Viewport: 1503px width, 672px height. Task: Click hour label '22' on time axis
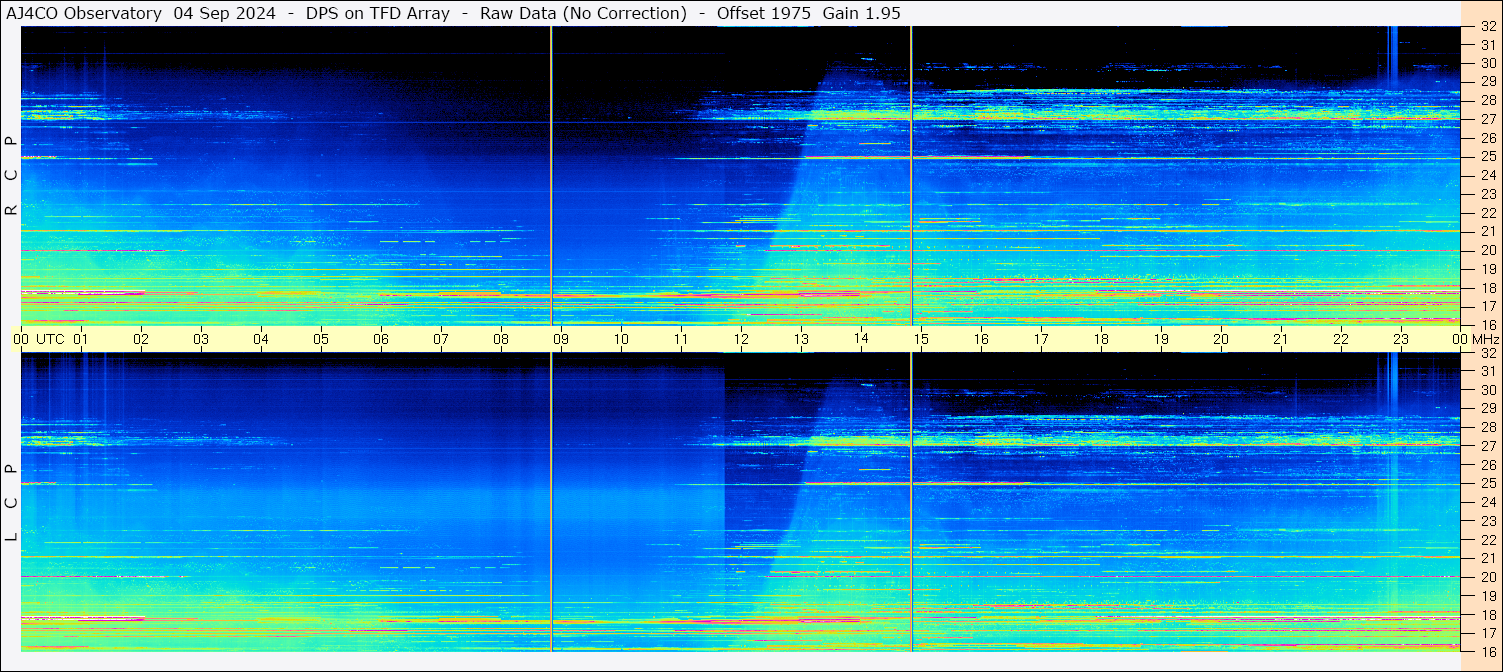(x=1341, y=339)
